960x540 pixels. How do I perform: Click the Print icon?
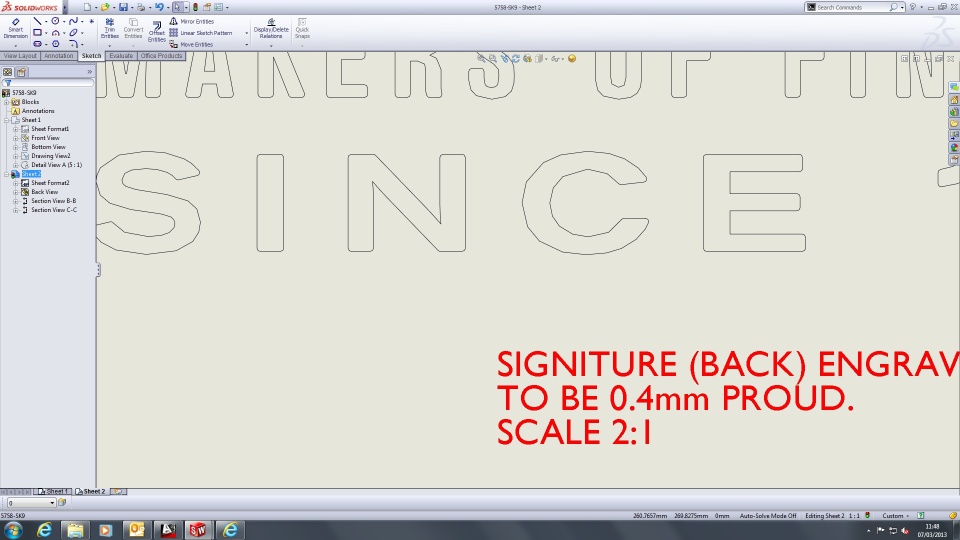point(141,7)
